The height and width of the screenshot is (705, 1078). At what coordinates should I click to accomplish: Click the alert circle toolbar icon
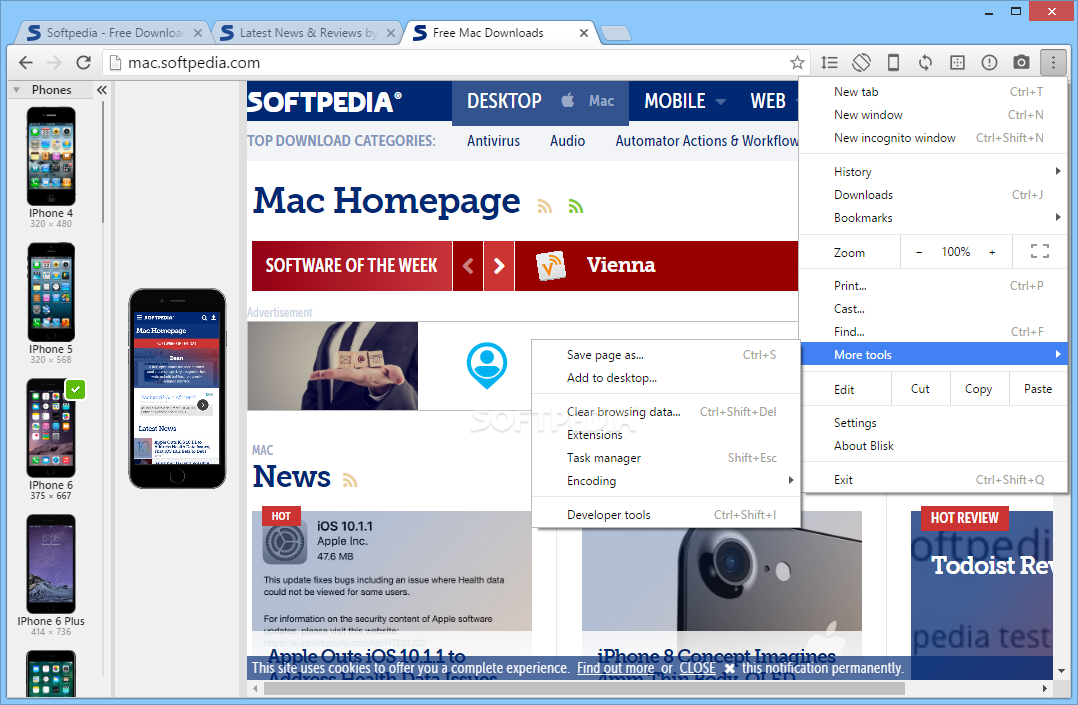coord(989,63)
